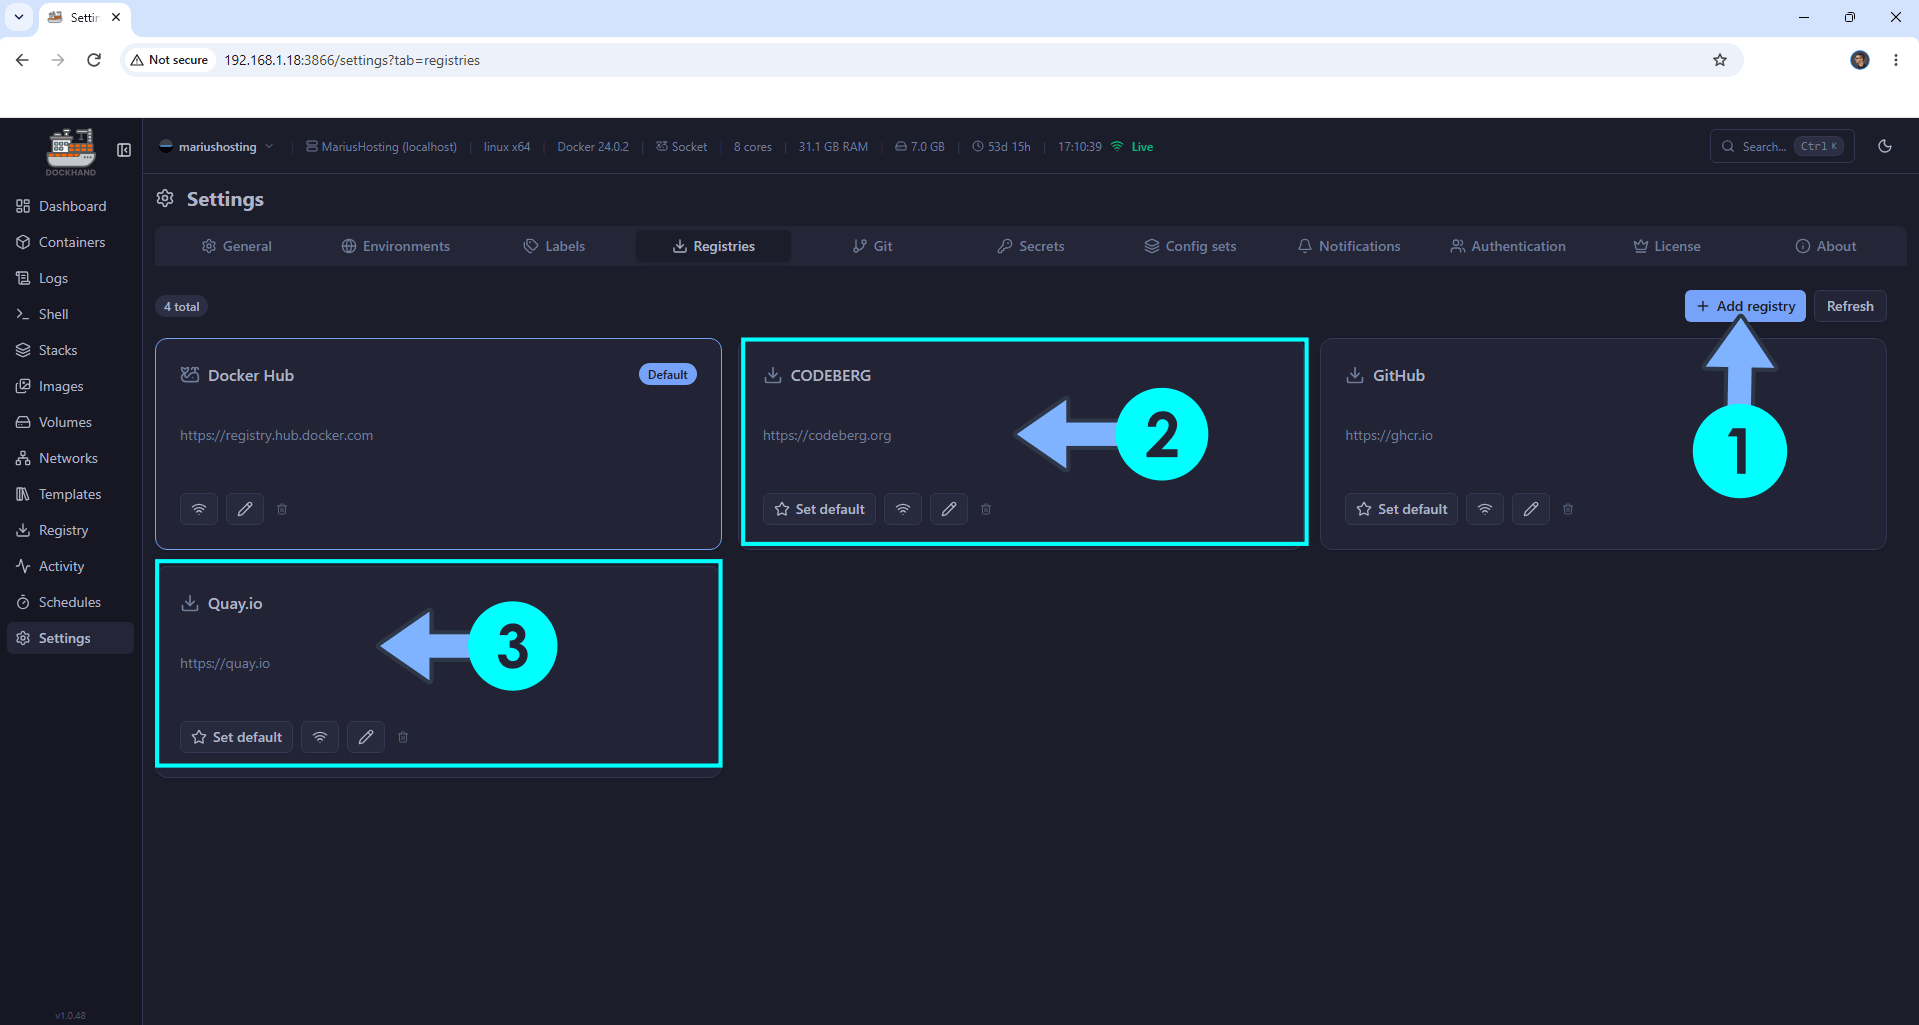Open the Config sets tab
This screenshot has height=1025, width=1919.
click(1190, 246)
